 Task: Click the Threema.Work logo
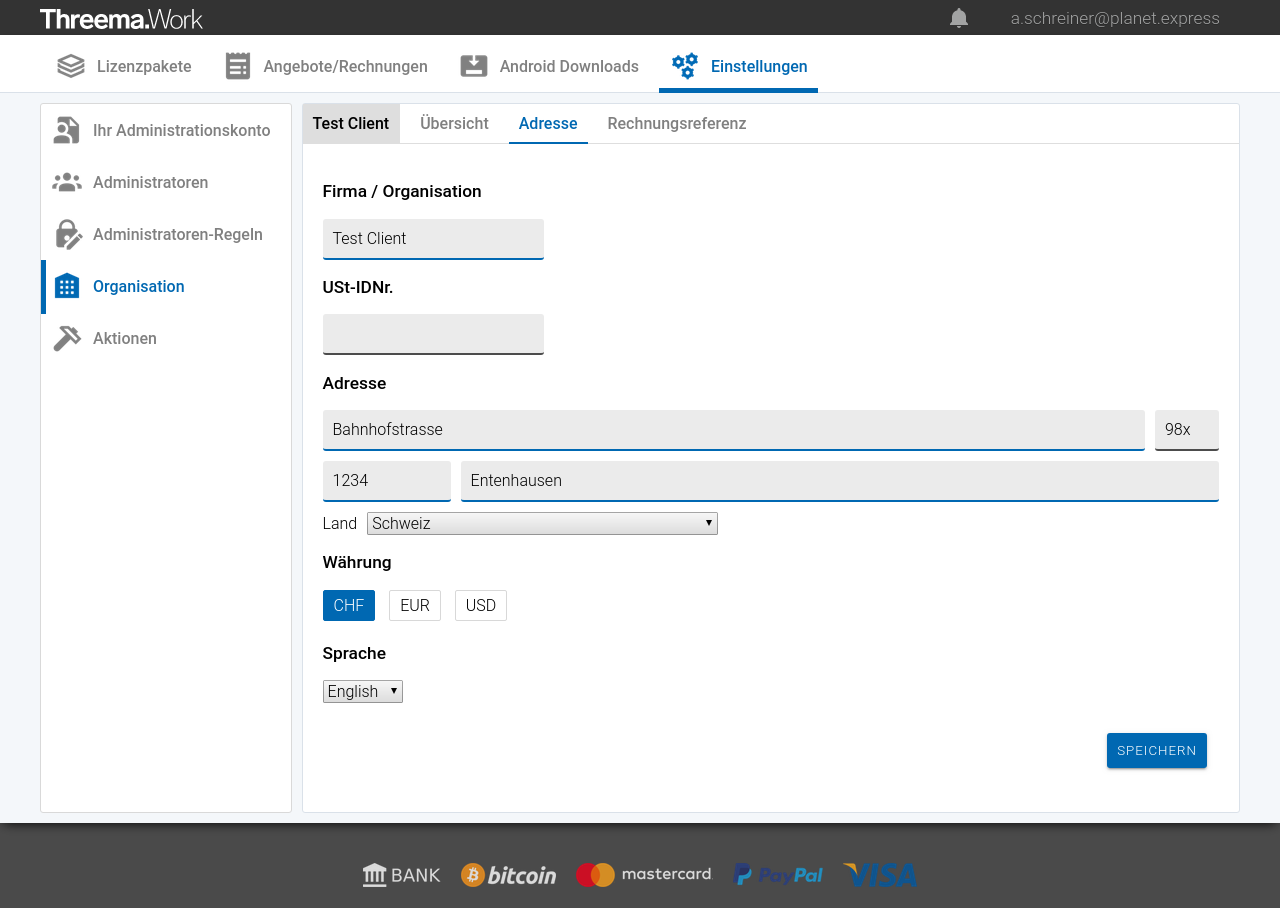pos(121,18)
